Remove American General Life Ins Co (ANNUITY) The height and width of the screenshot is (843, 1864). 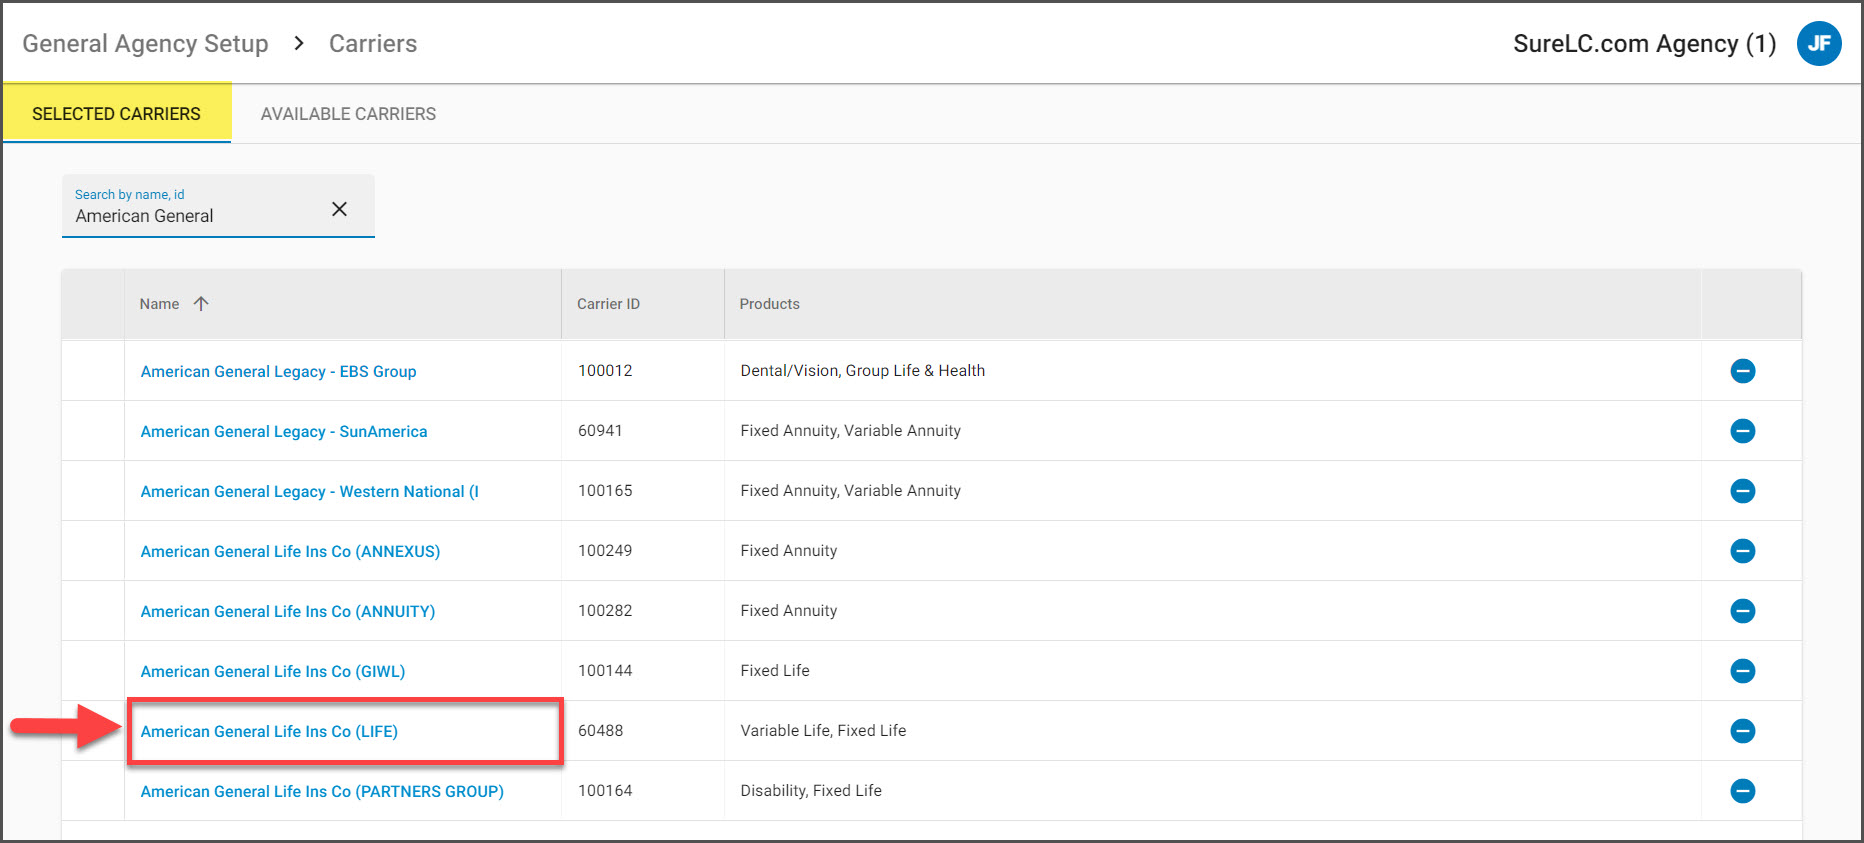1742,611
